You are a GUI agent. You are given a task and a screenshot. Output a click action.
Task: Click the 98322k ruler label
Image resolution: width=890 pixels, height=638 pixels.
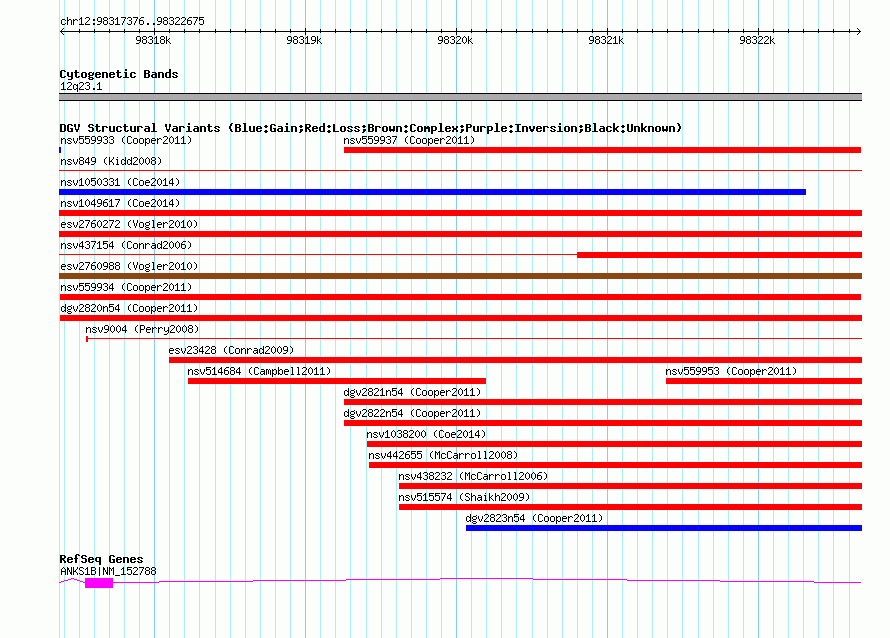[757, 40]
